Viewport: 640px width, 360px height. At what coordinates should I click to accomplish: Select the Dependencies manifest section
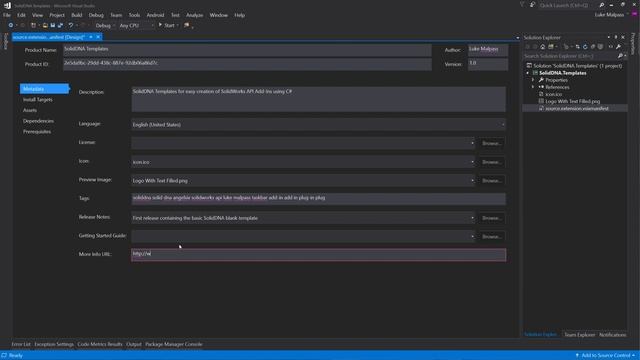click(38, 121)
